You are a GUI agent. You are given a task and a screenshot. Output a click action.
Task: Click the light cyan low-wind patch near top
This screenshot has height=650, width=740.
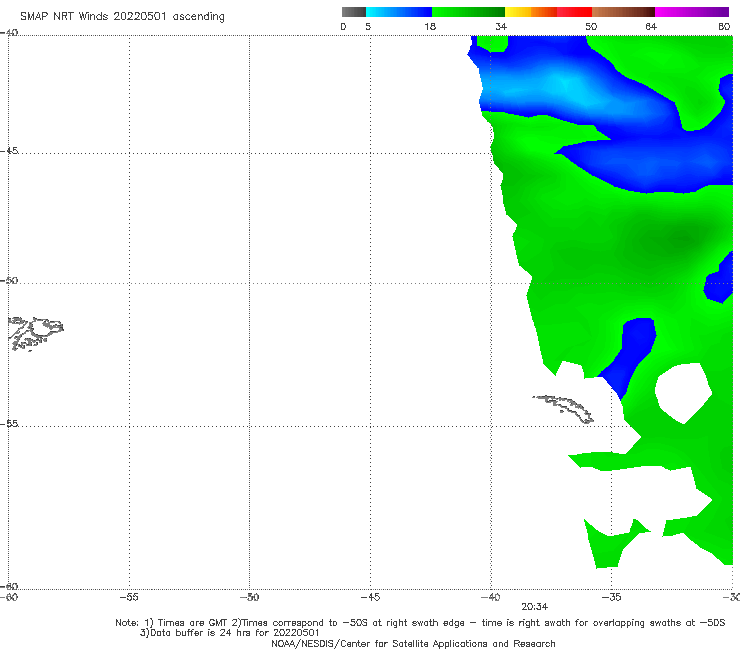[x=566, y=85]
